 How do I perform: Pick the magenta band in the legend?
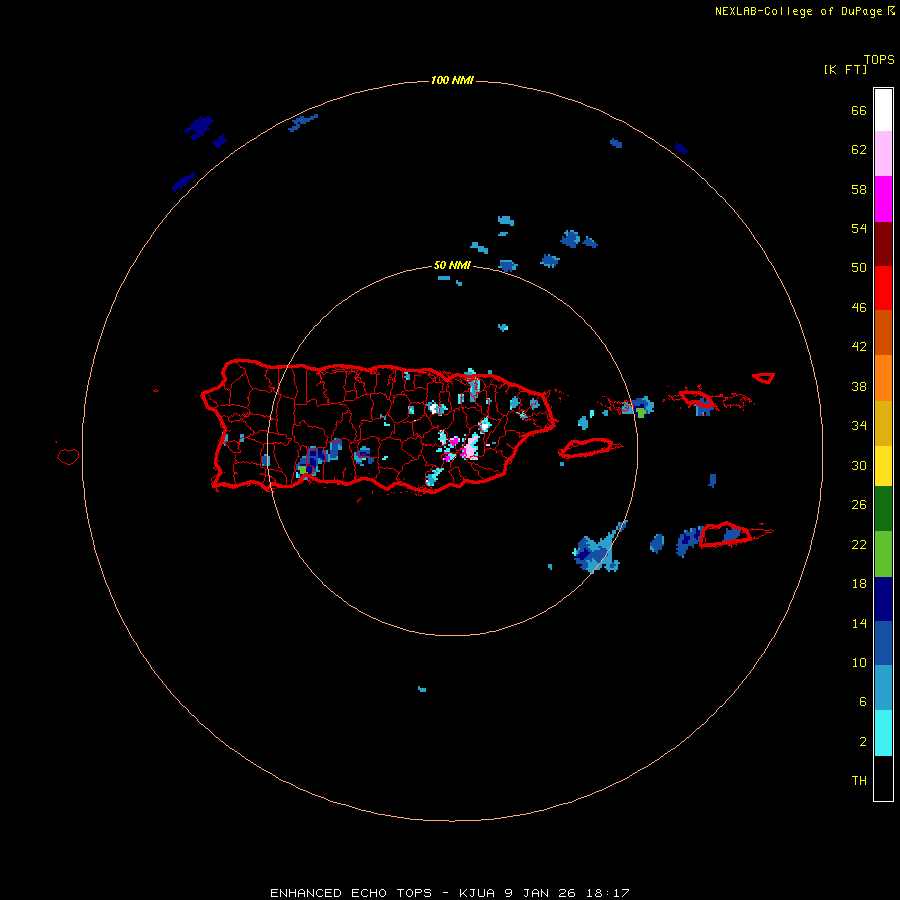(883, 199)
